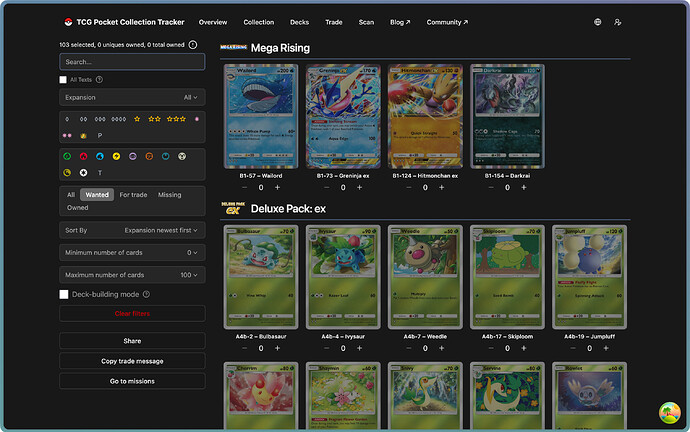Filter by Psychic energy type
690x432 pixels.
point(132,156)
